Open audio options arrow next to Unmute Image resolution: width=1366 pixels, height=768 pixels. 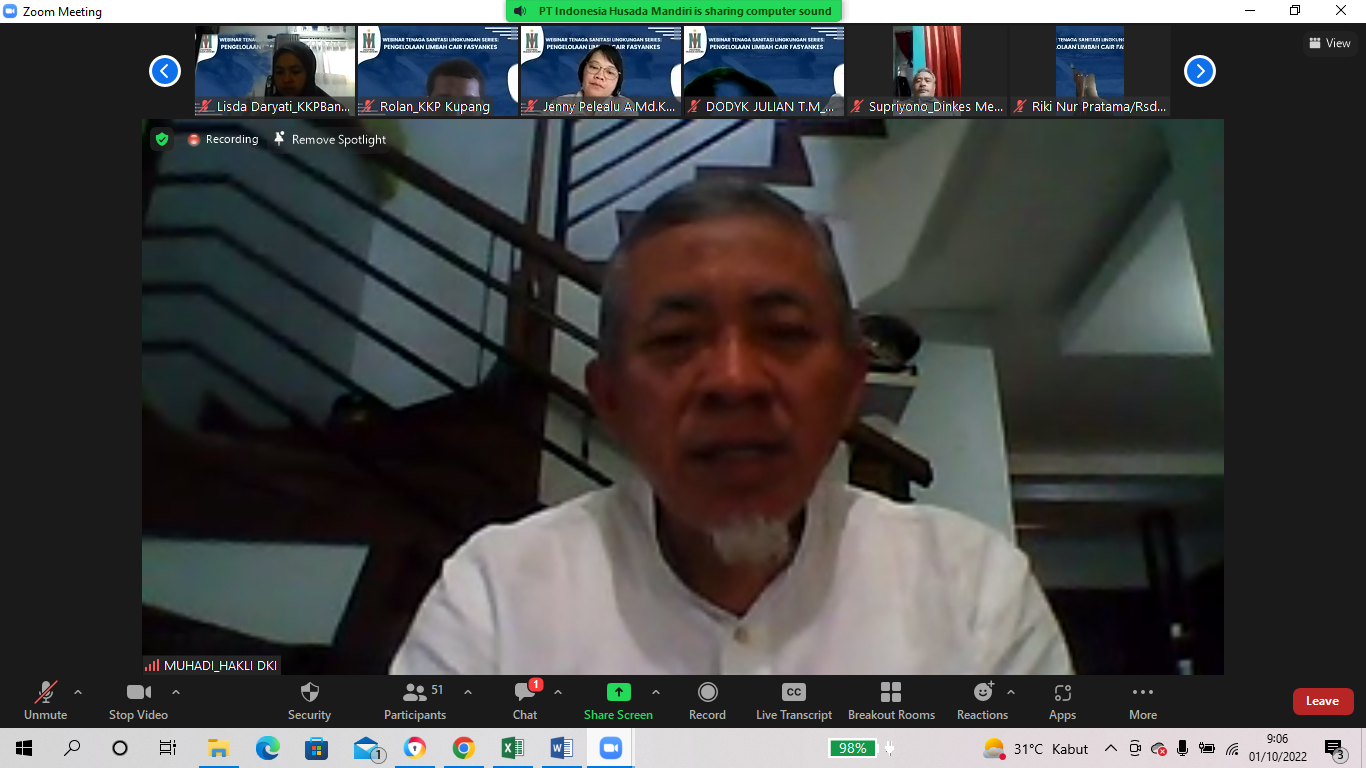point(78,692)
